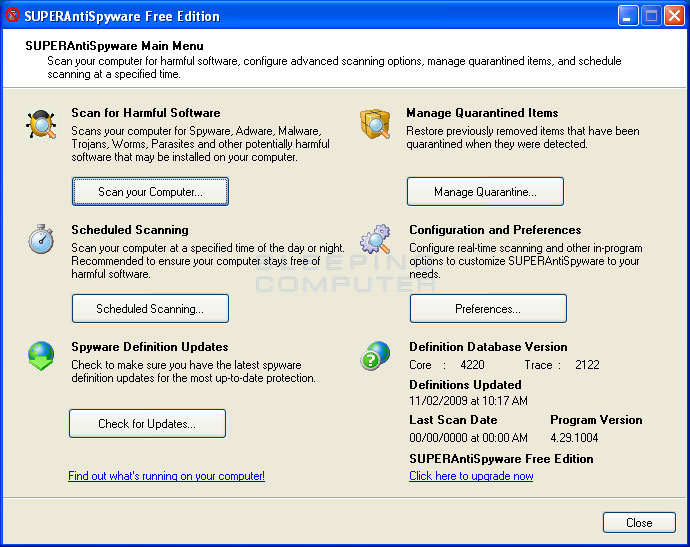
Task: Click the stopwatch Scheduled Scanning icon
Action: coord(41,240)
